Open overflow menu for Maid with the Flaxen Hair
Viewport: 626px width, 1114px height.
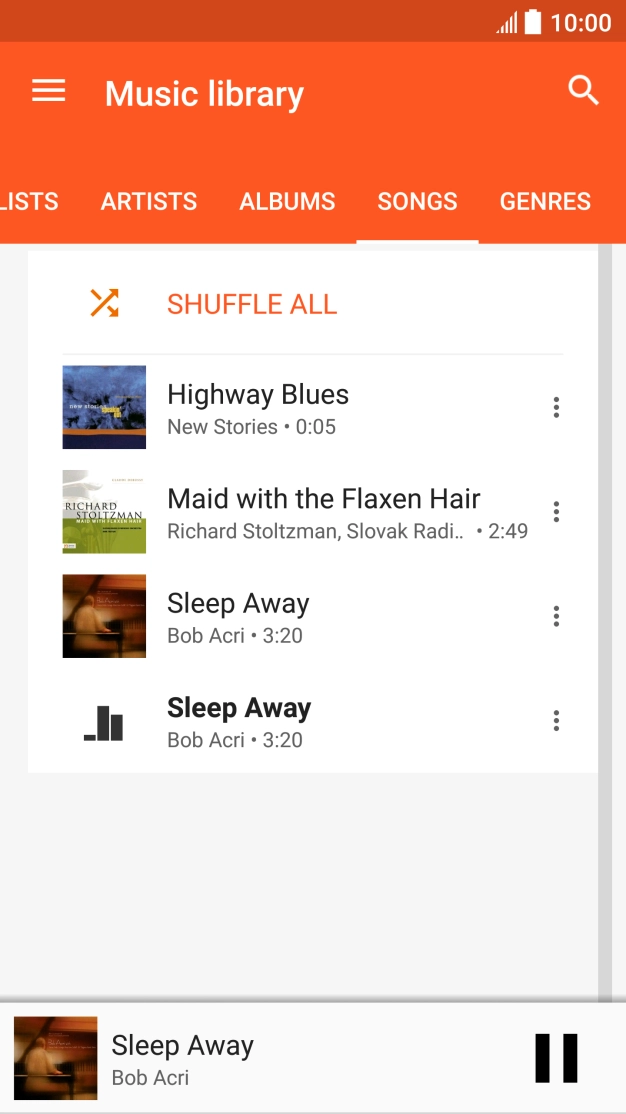pyautogui.click(x=556, y=512)
